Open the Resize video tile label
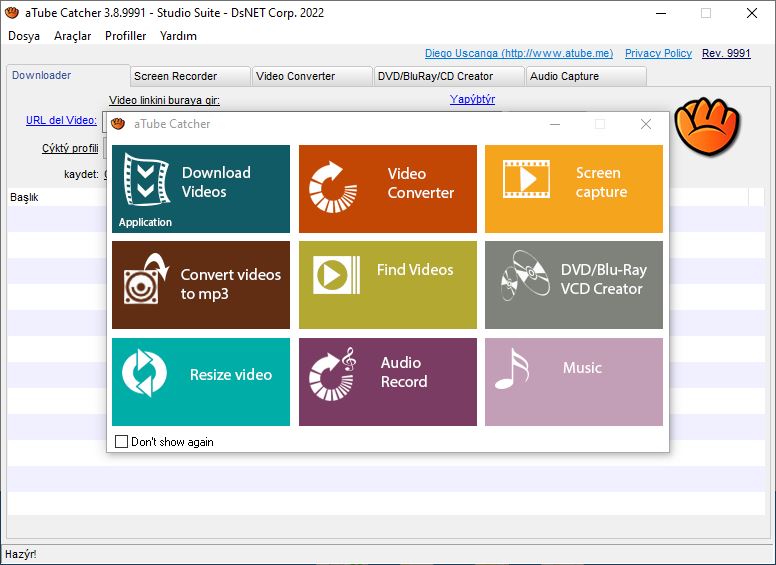Viewport: 776px width, 565px height. pos(231,375)
